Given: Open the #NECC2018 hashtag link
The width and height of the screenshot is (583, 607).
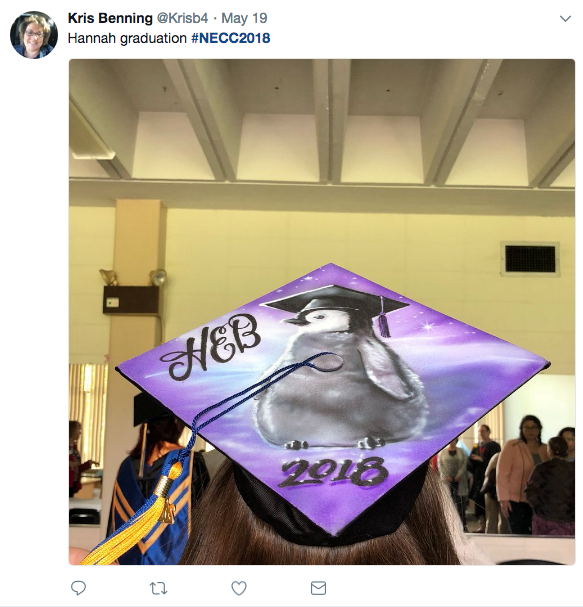Looking at the screenshot, I should coord(231,38).
